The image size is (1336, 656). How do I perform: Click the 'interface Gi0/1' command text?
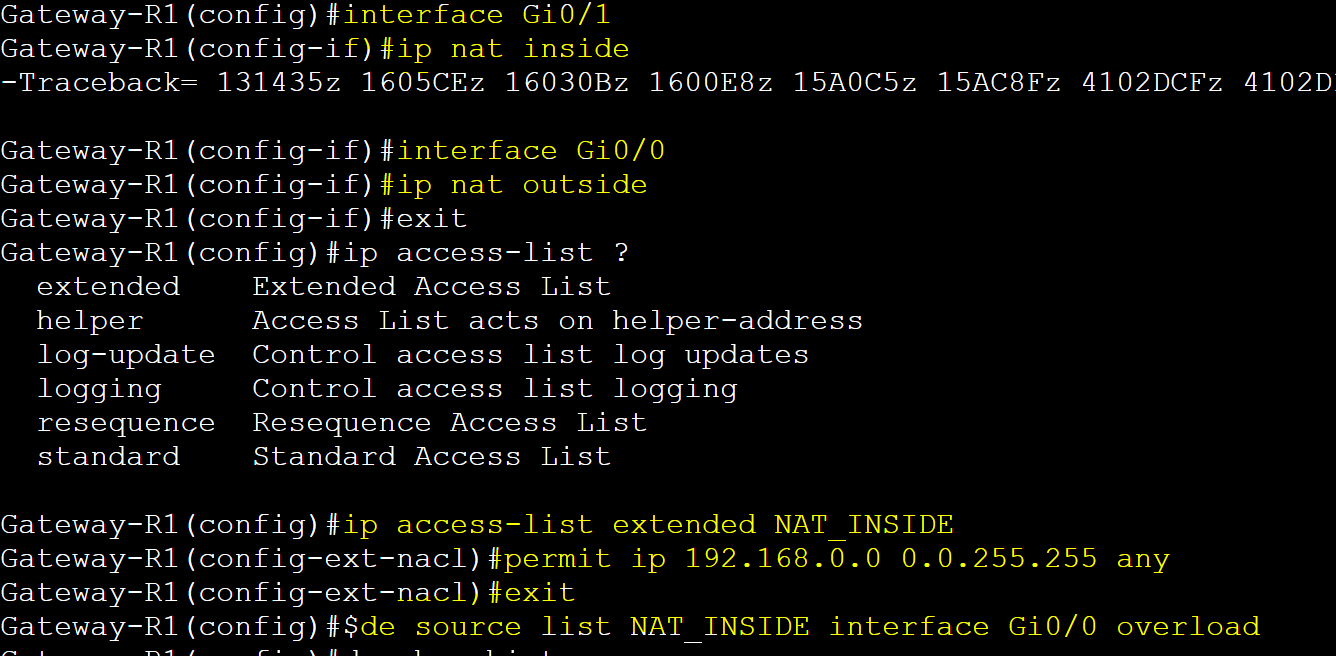[477, 16]
